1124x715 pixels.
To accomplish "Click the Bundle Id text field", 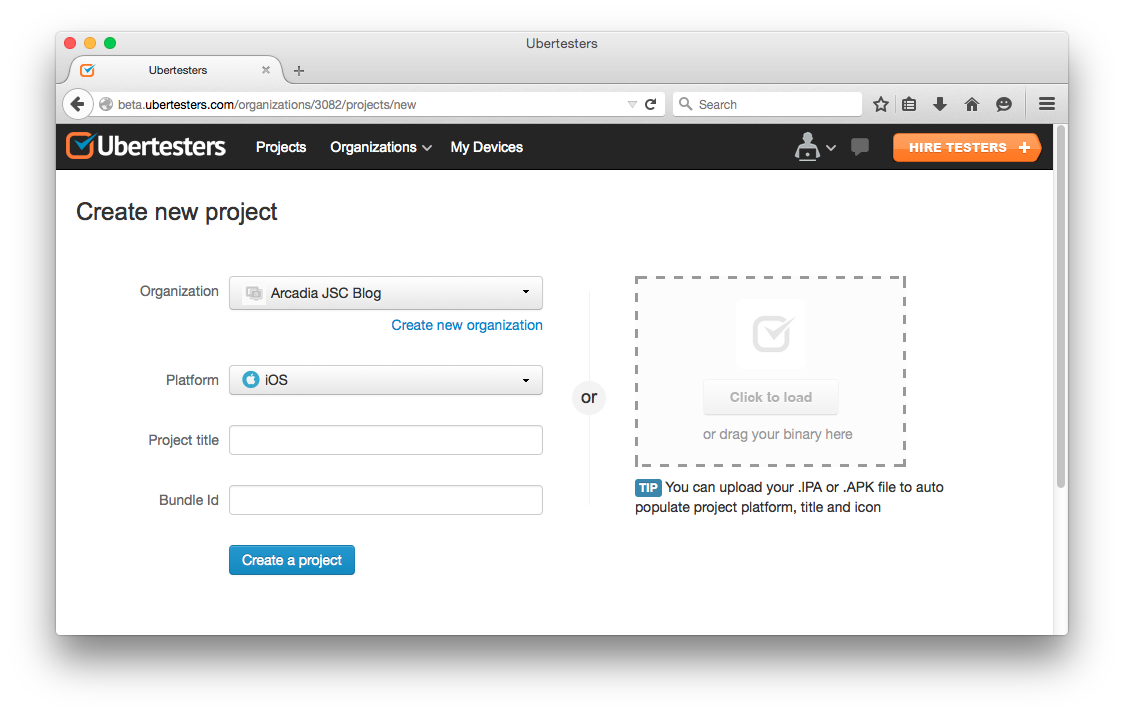I will tap(386, 500).
